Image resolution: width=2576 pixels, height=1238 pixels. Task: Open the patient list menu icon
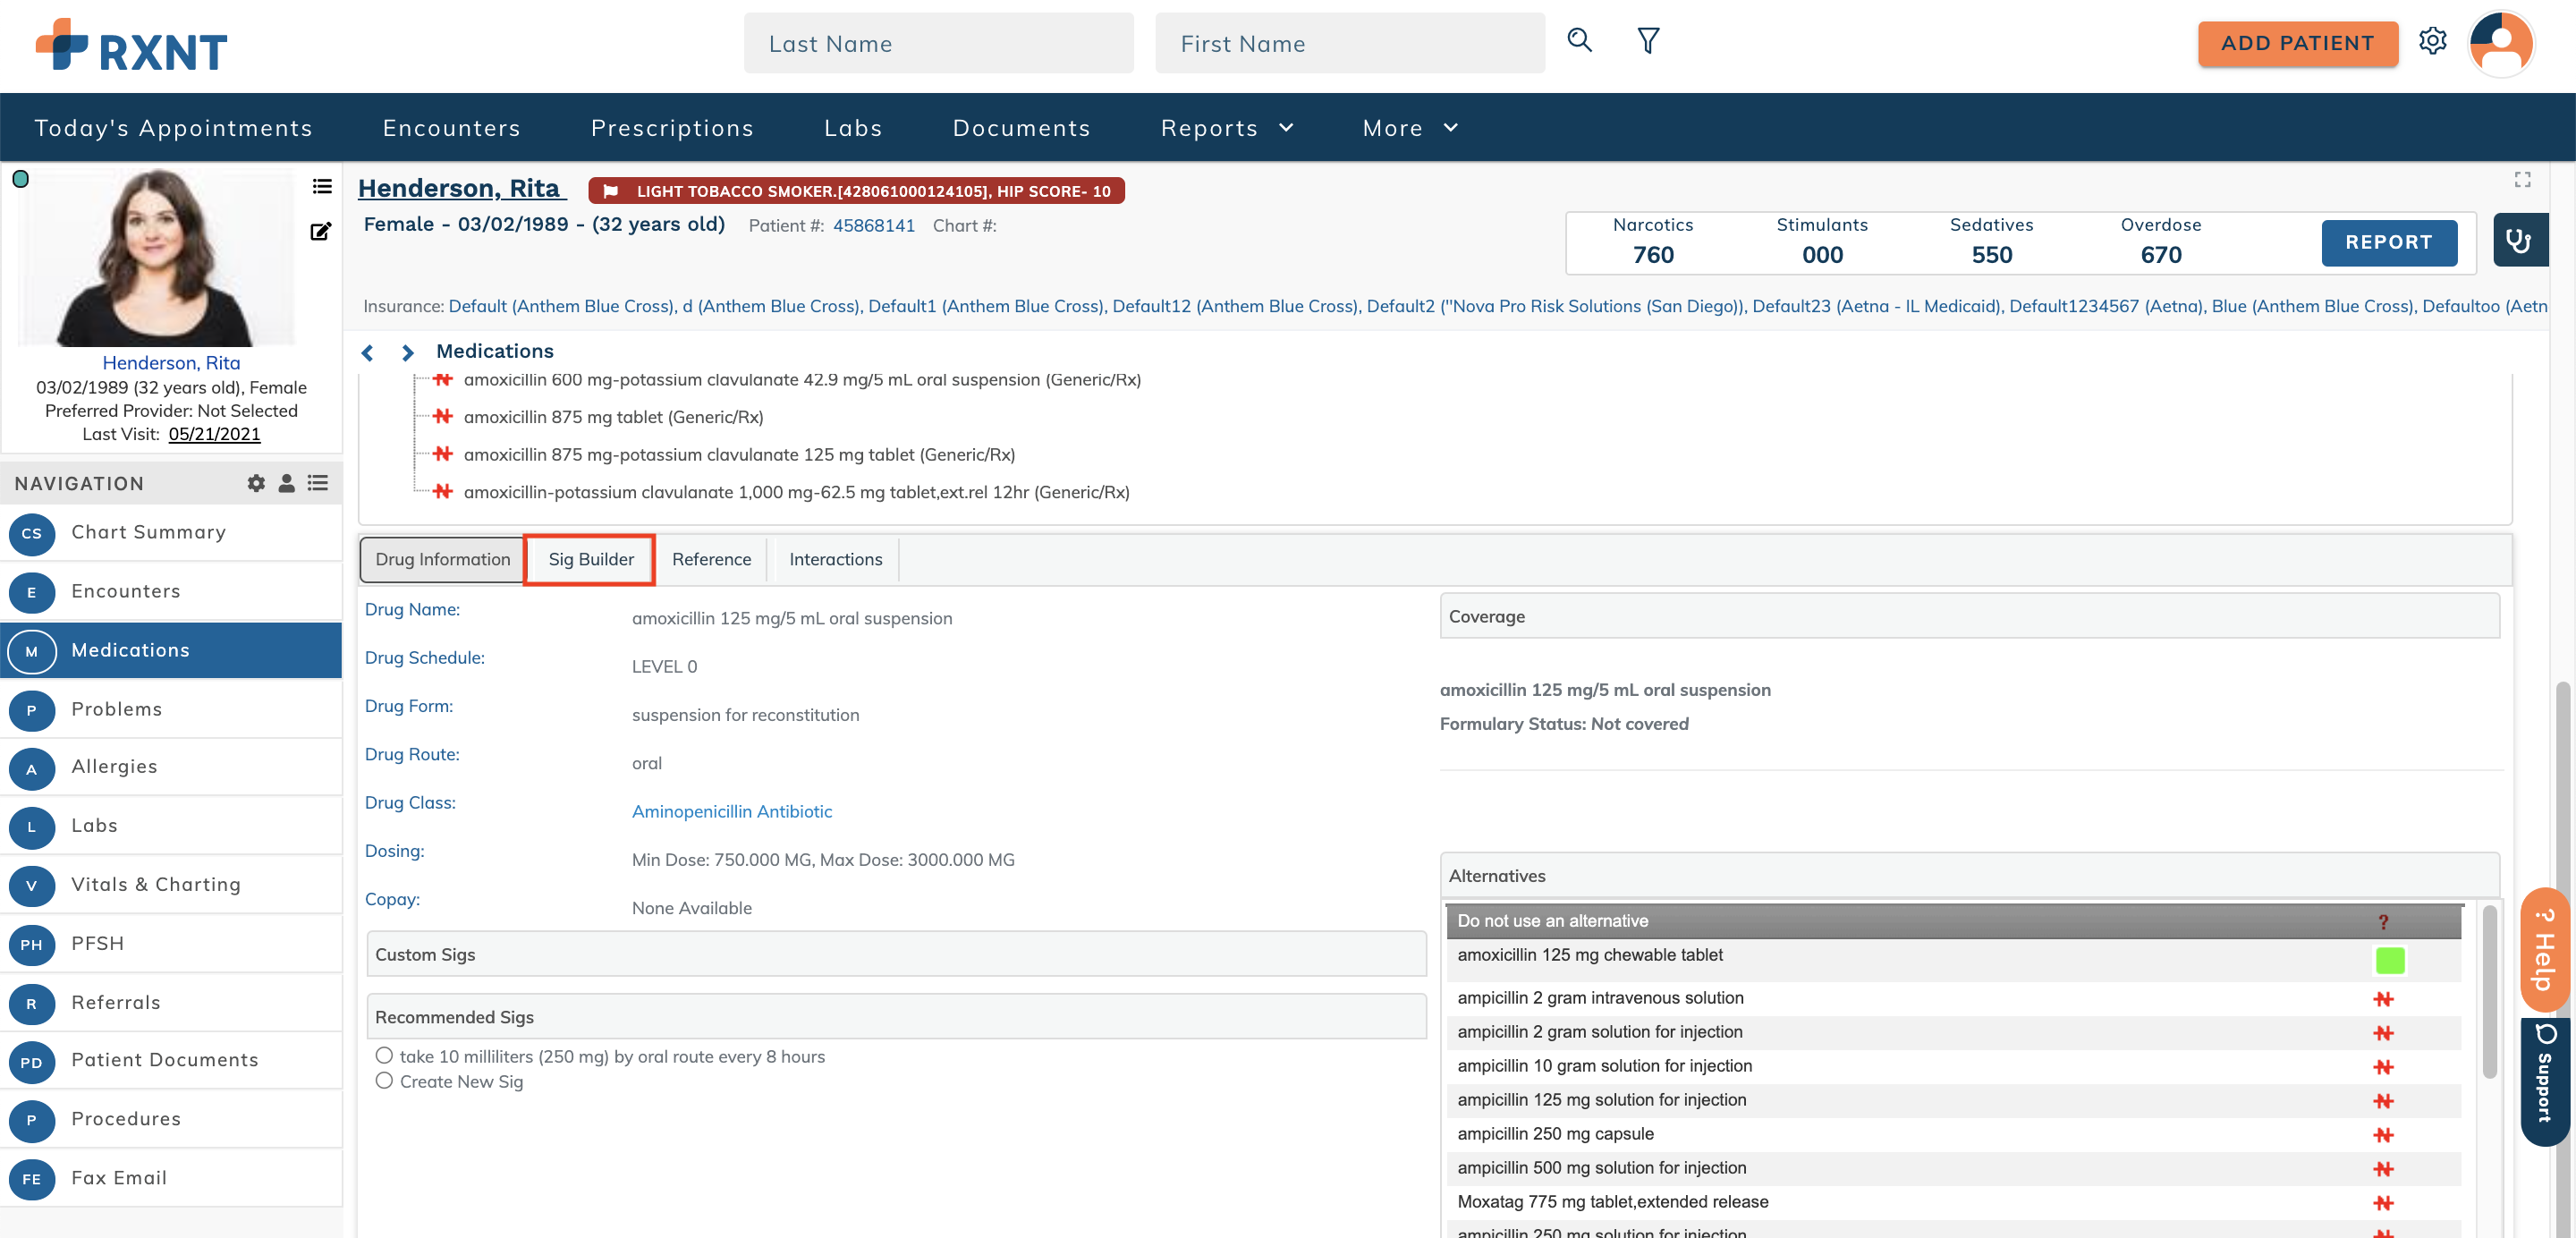pyautogui.click(x=322, y=186)
